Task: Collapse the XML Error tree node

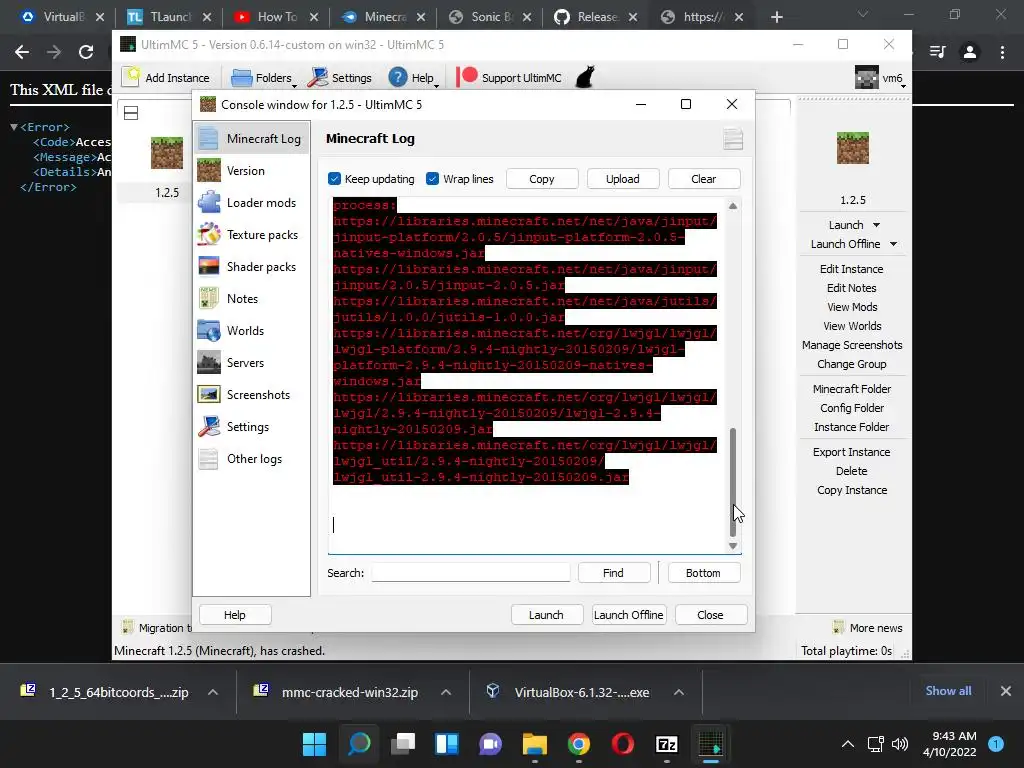Action: (x=14, y=127)
